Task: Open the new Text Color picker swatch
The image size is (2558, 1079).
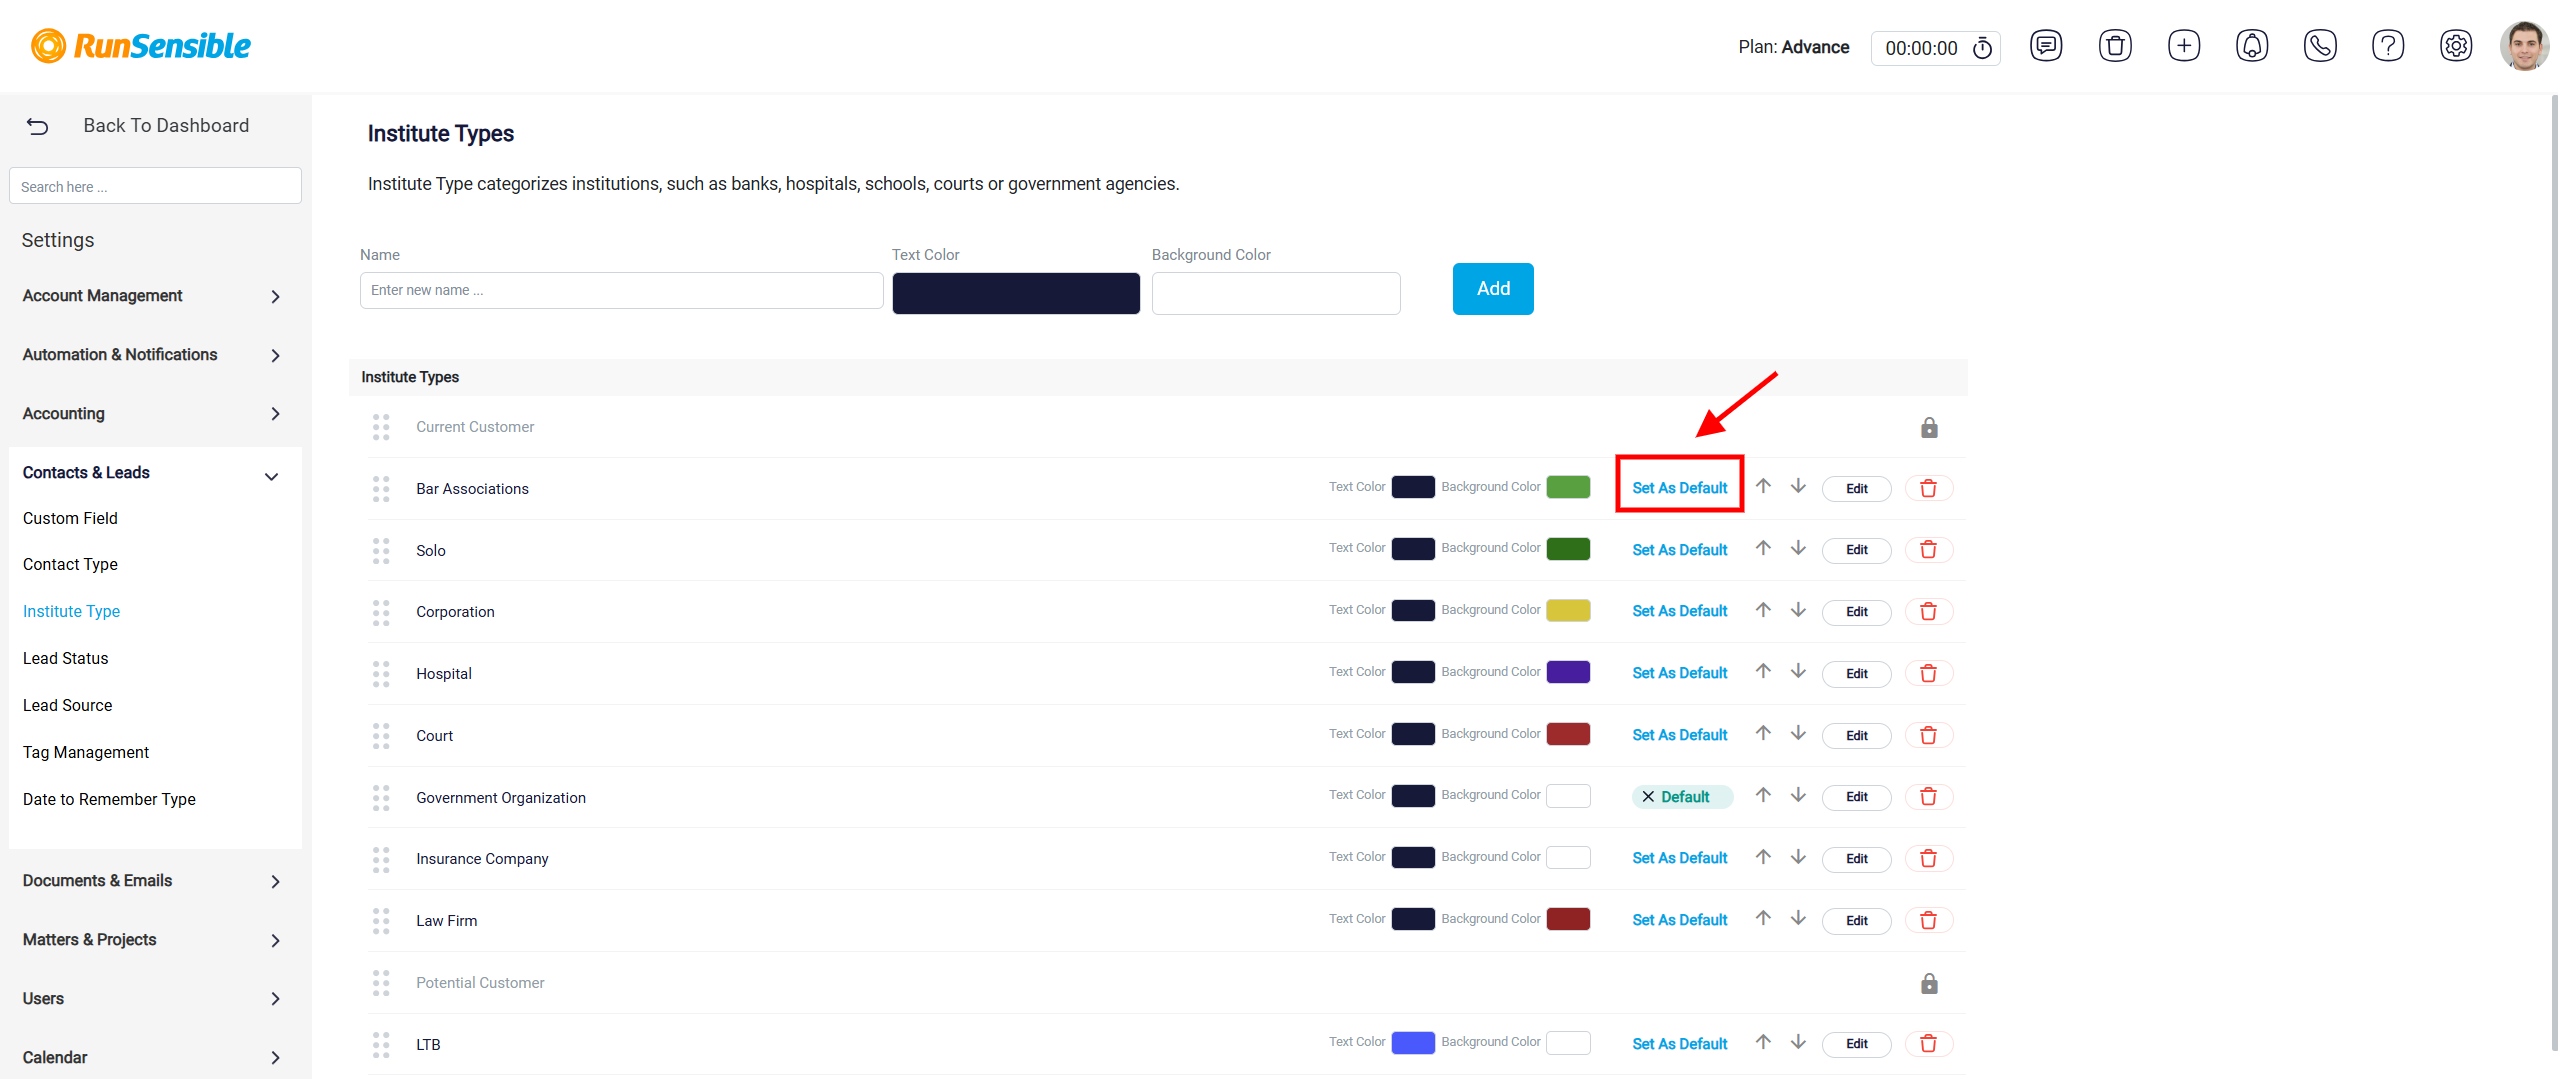Action: pos(1016,294)
